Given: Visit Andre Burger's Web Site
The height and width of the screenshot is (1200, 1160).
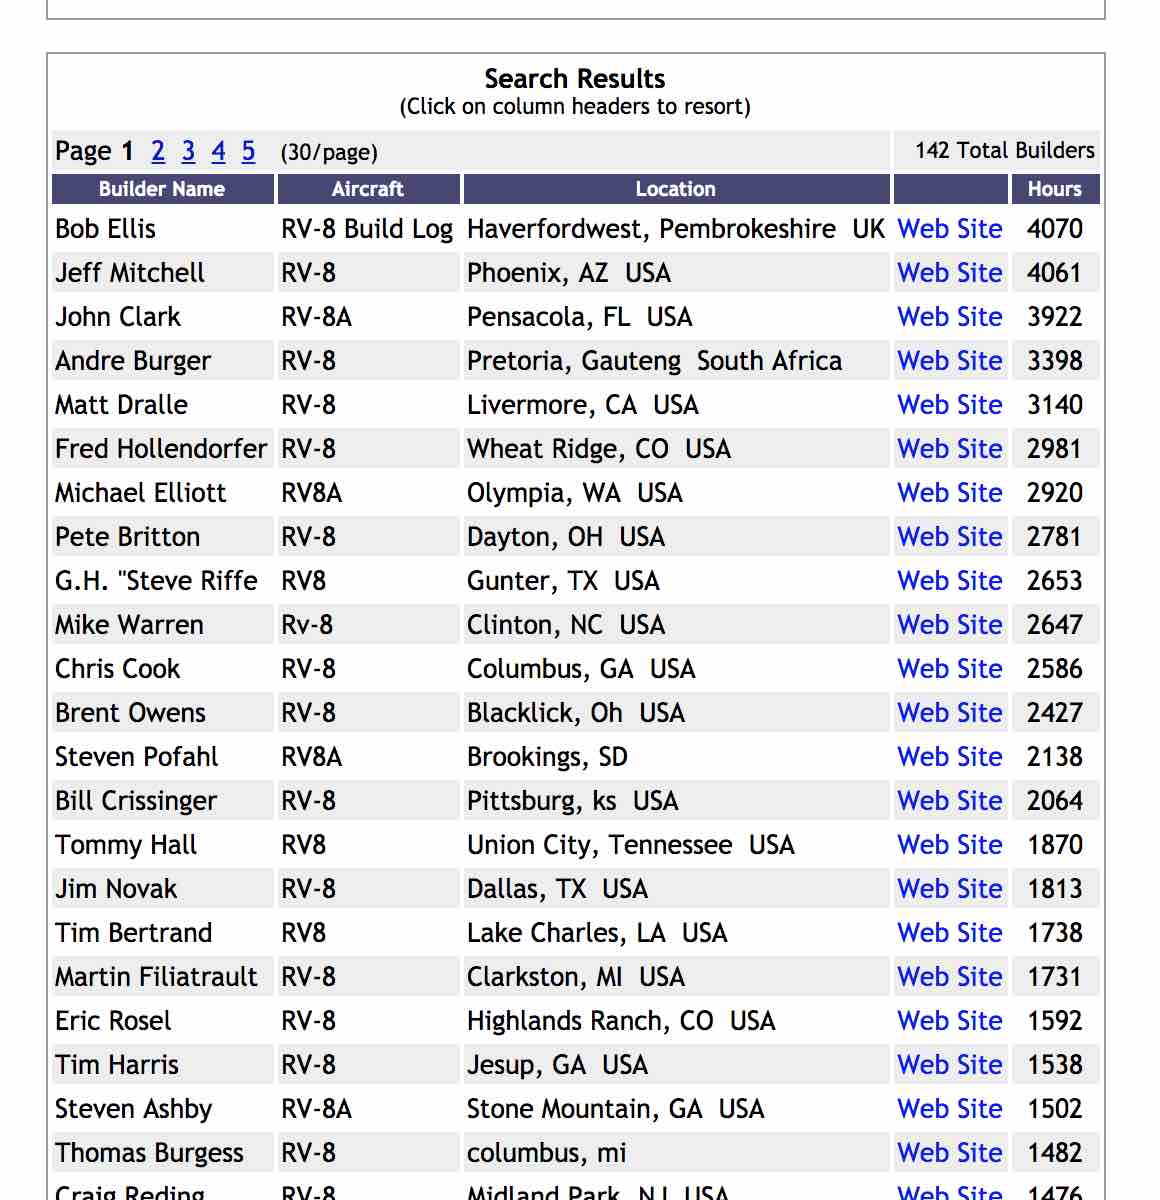Looking at the screenshot, I should [950, 361].
